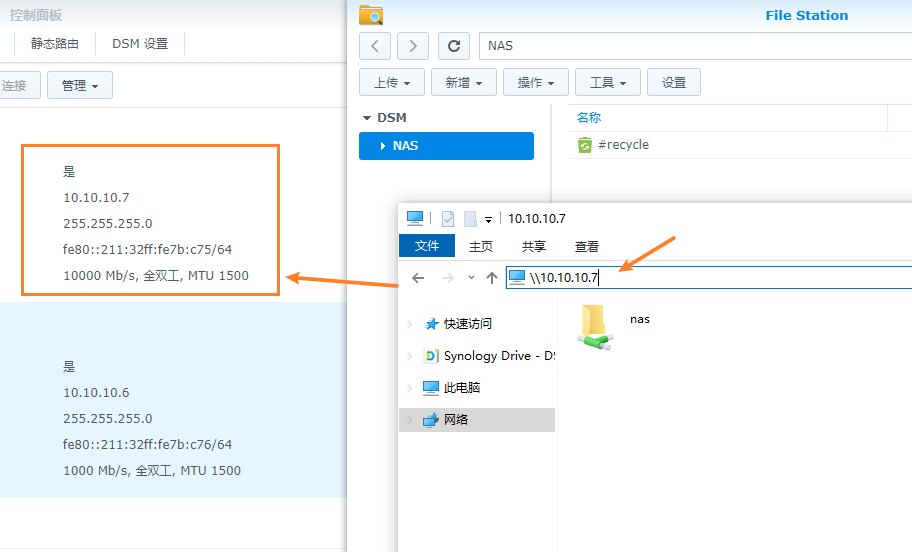
Task: Click the computer icon in Explorer title bar
Action: coord(415,218)
